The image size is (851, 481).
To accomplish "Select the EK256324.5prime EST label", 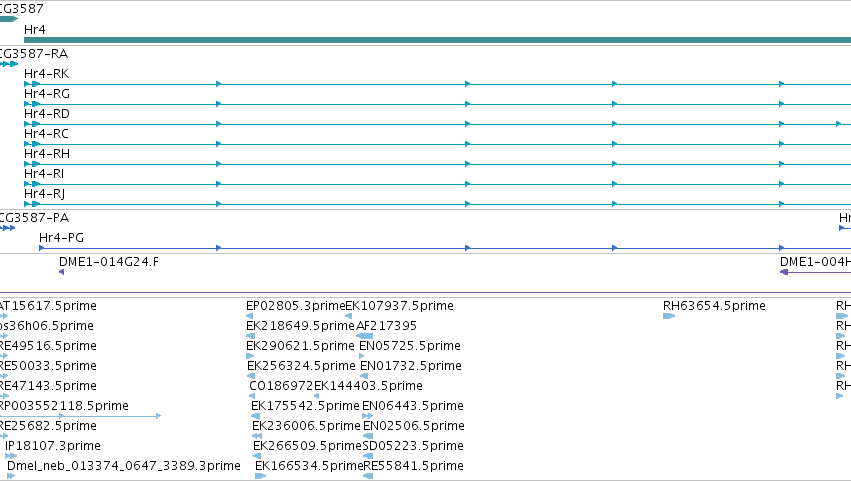I will pos(301,366).
